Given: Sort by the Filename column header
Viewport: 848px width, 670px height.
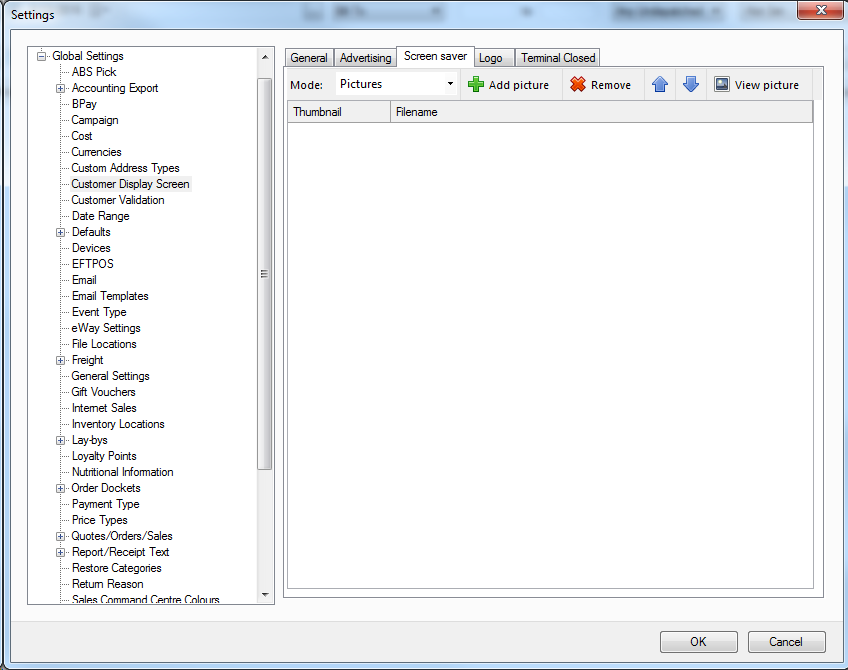Looking at the screenshot, I should tap(600, 112).
